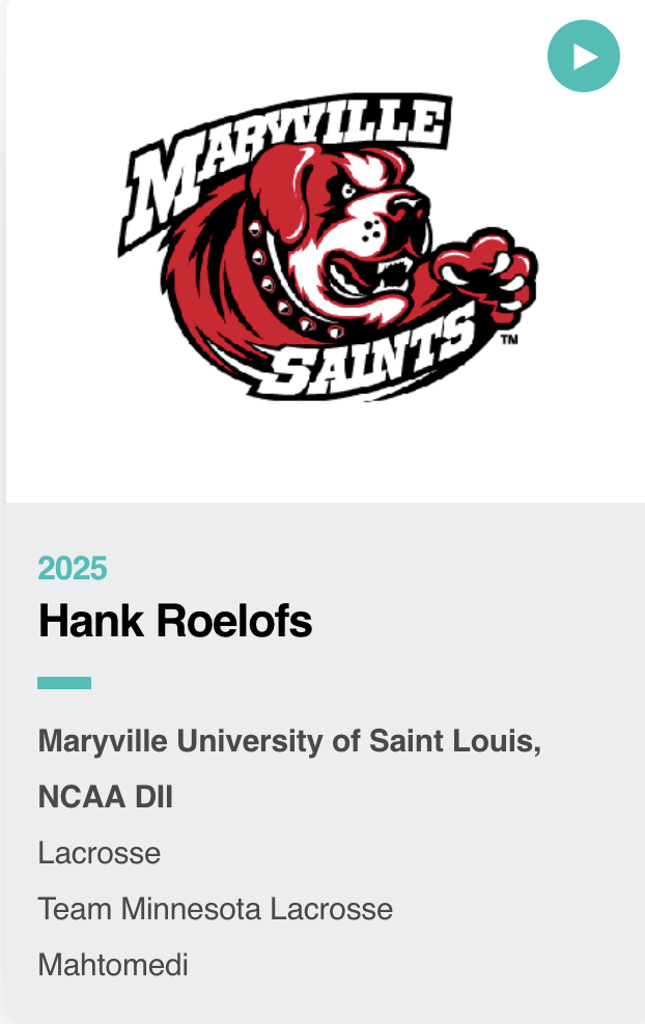
Task: Click the Team Minnesota Lacrosse club name
Action: tap(215, 909)
